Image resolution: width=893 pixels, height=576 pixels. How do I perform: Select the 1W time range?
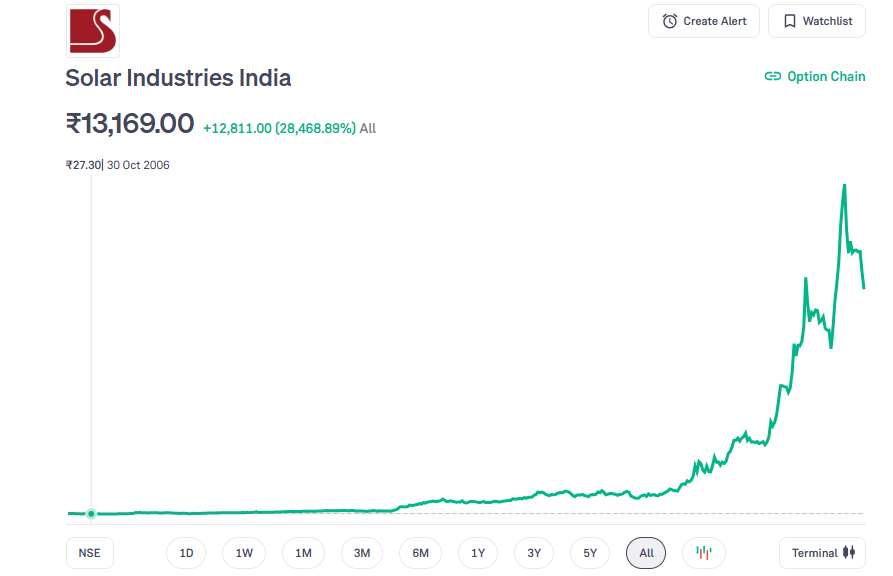click(244, 553)
